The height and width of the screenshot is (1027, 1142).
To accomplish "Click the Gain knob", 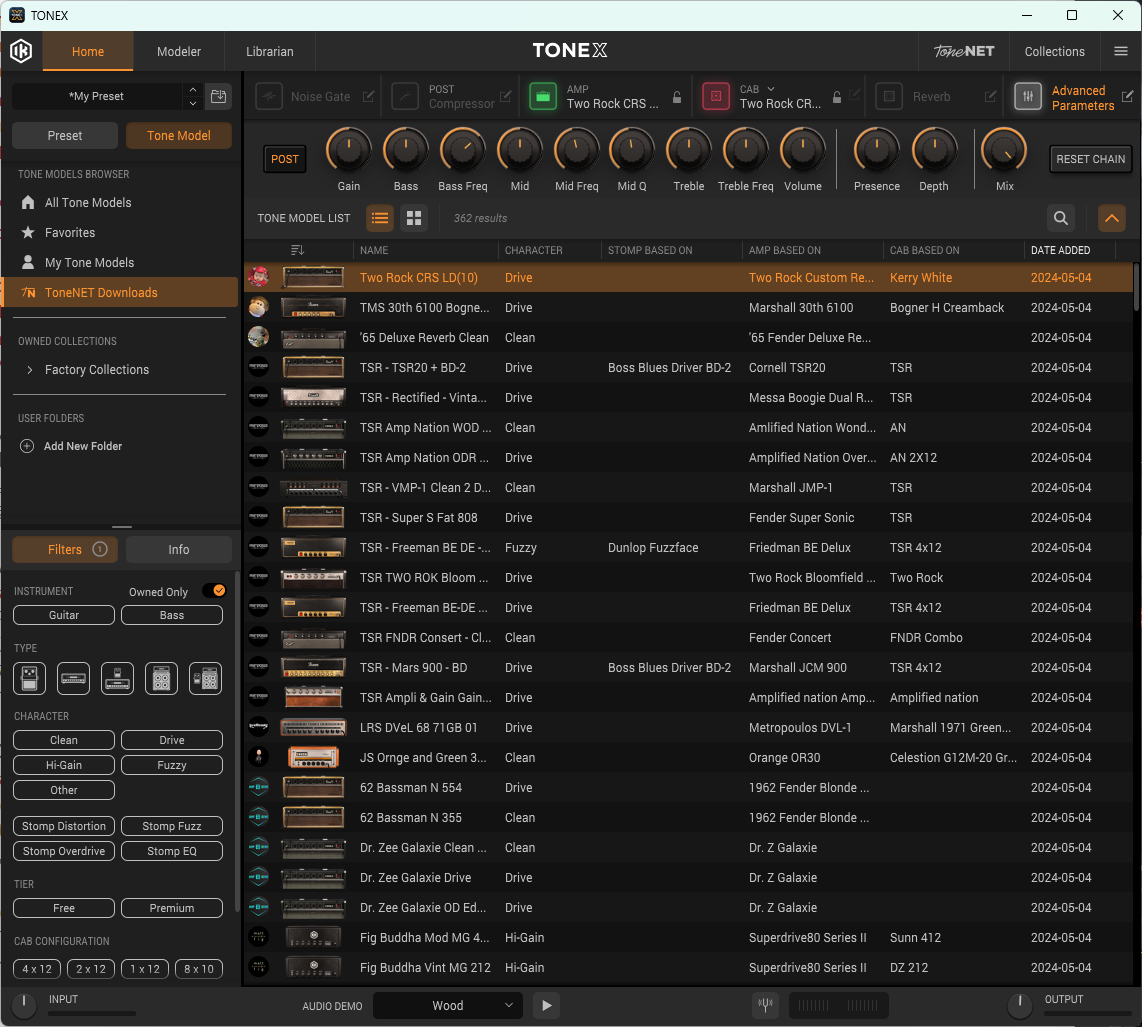I will point(349,151).
